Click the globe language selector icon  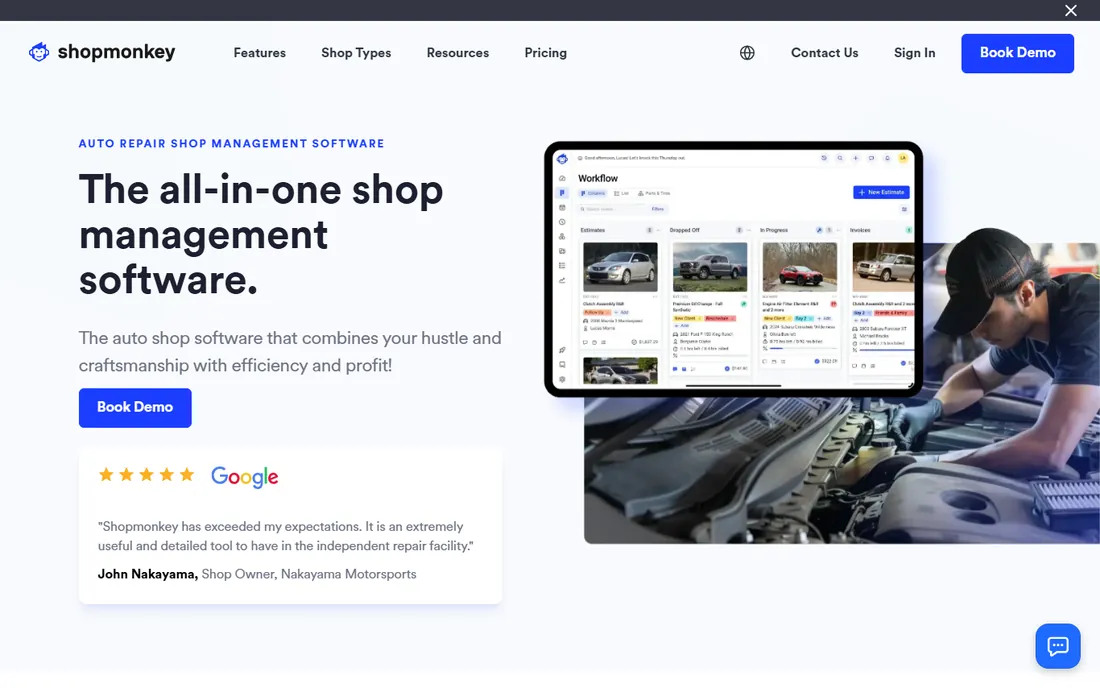click(747, 53)
